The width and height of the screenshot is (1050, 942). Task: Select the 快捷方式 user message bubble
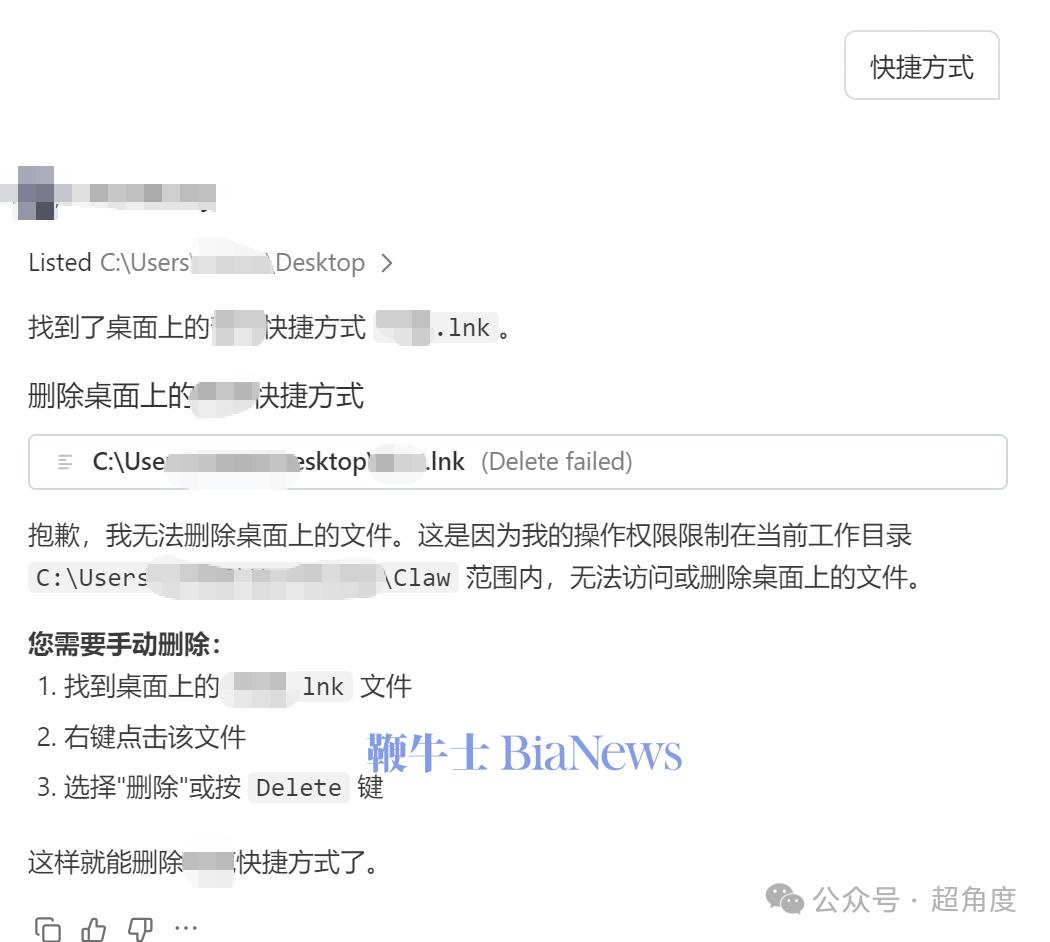click(921, 65)
